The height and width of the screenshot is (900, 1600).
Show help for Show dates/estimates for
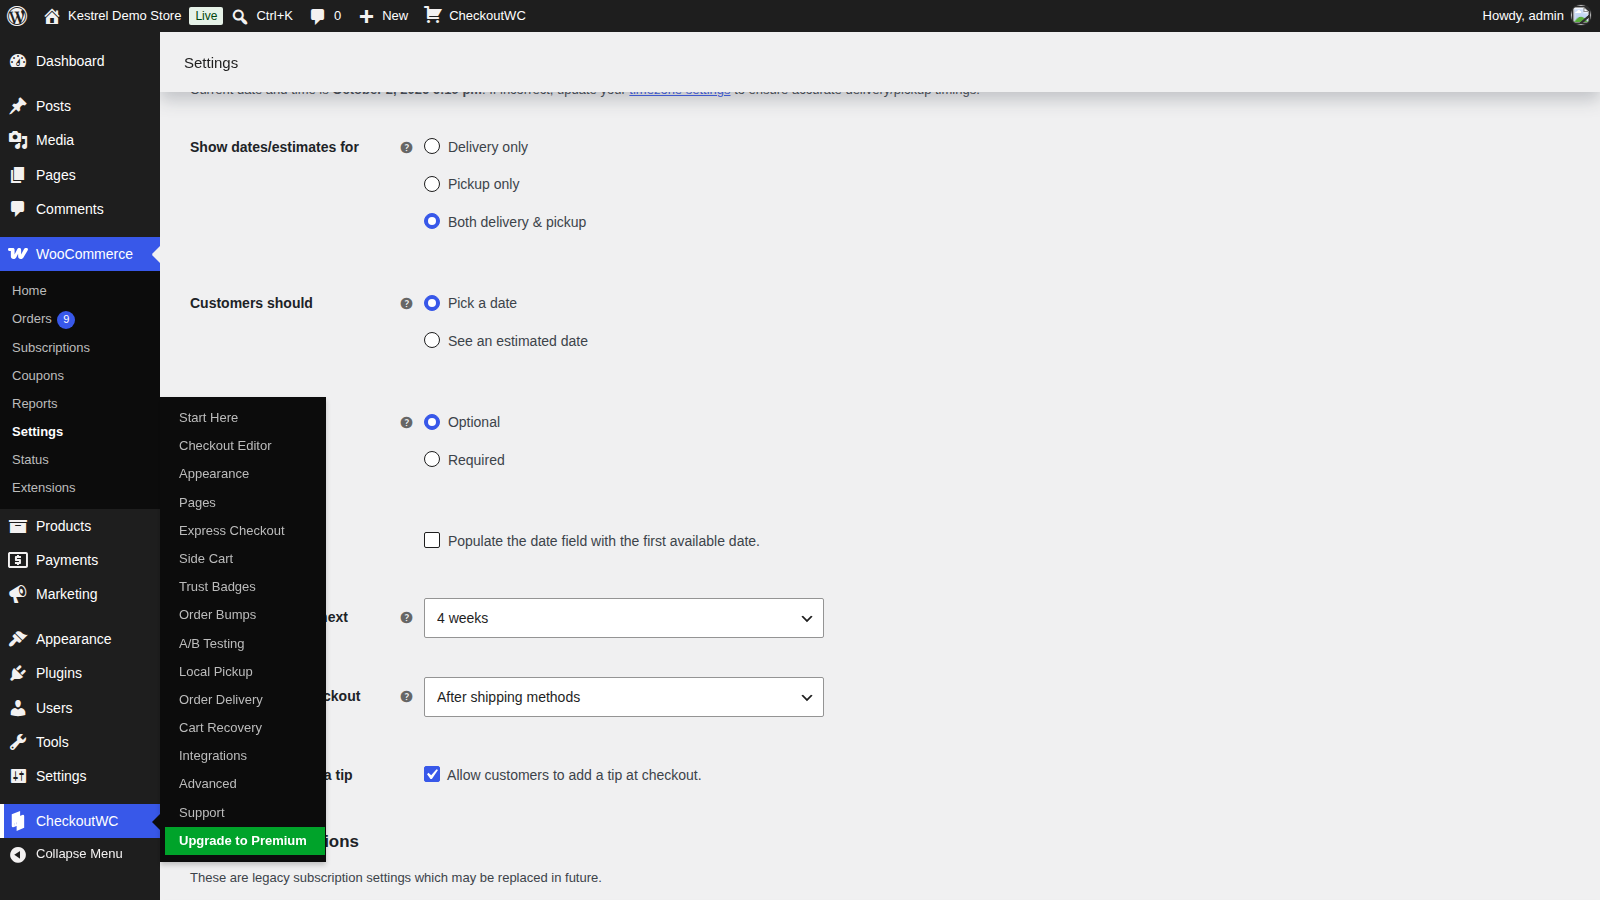(406, 148)
